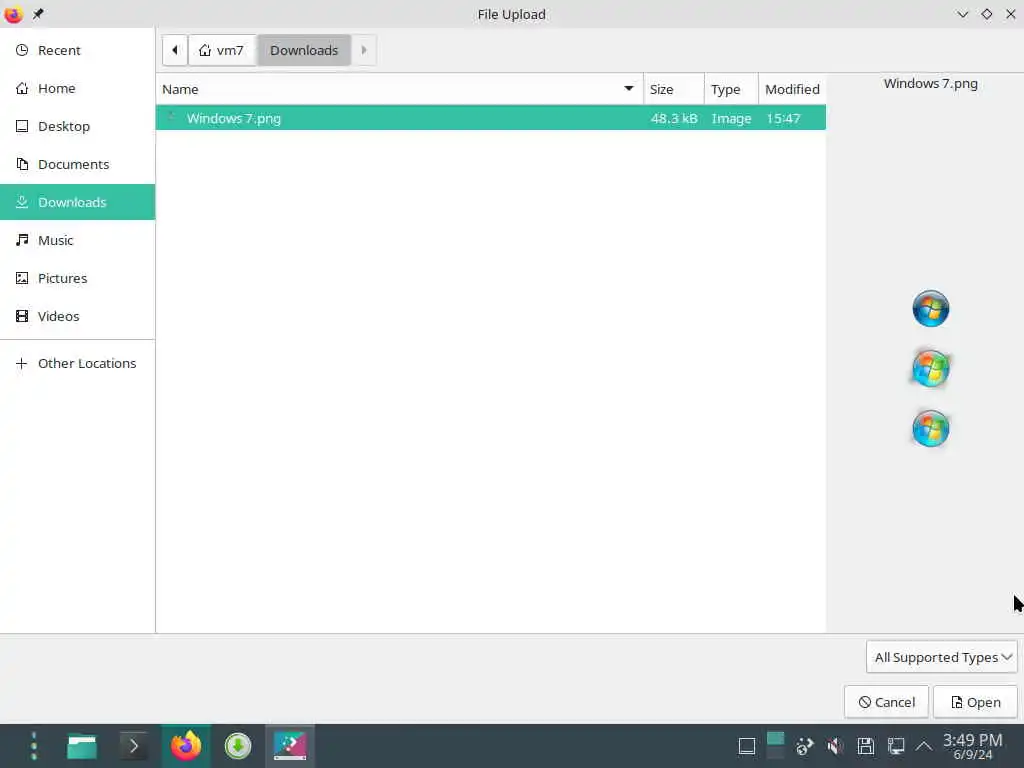Click the Recent clock icon

pos(22,50)
